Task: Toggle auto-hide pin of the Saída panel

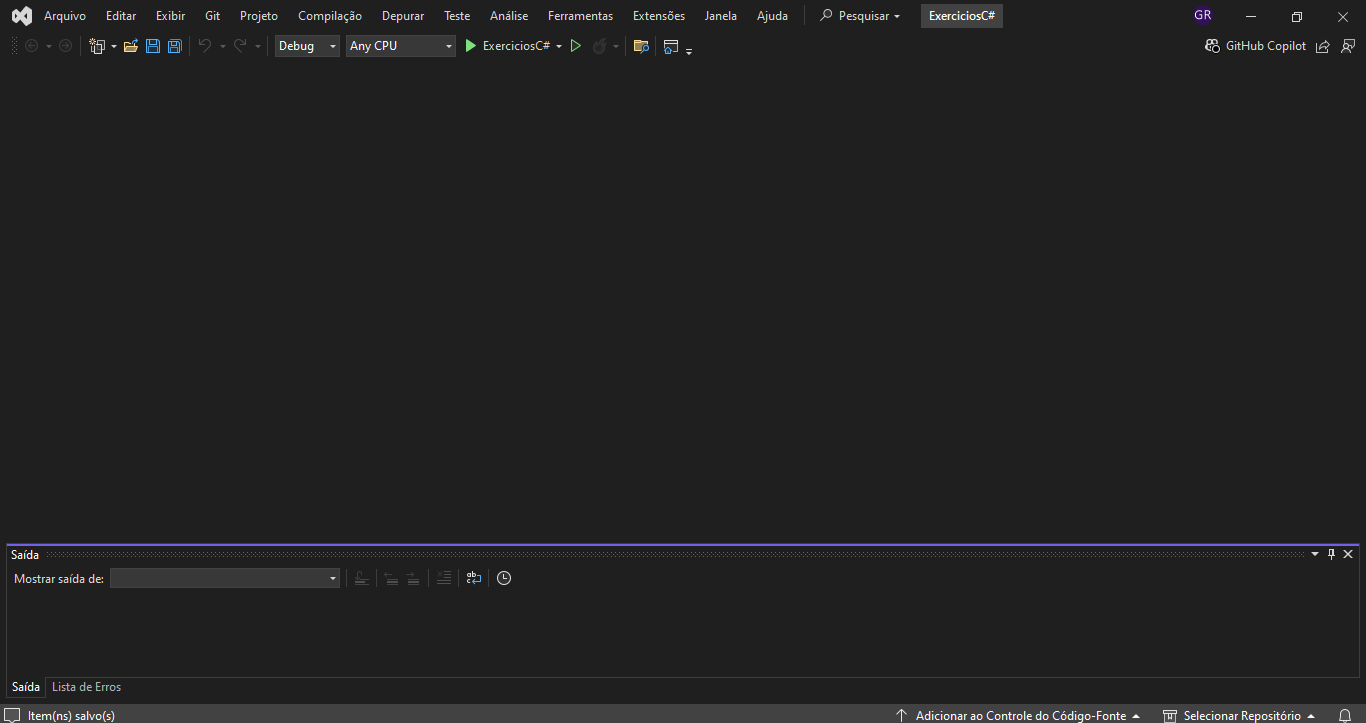Action: [x=1331, y=554]
